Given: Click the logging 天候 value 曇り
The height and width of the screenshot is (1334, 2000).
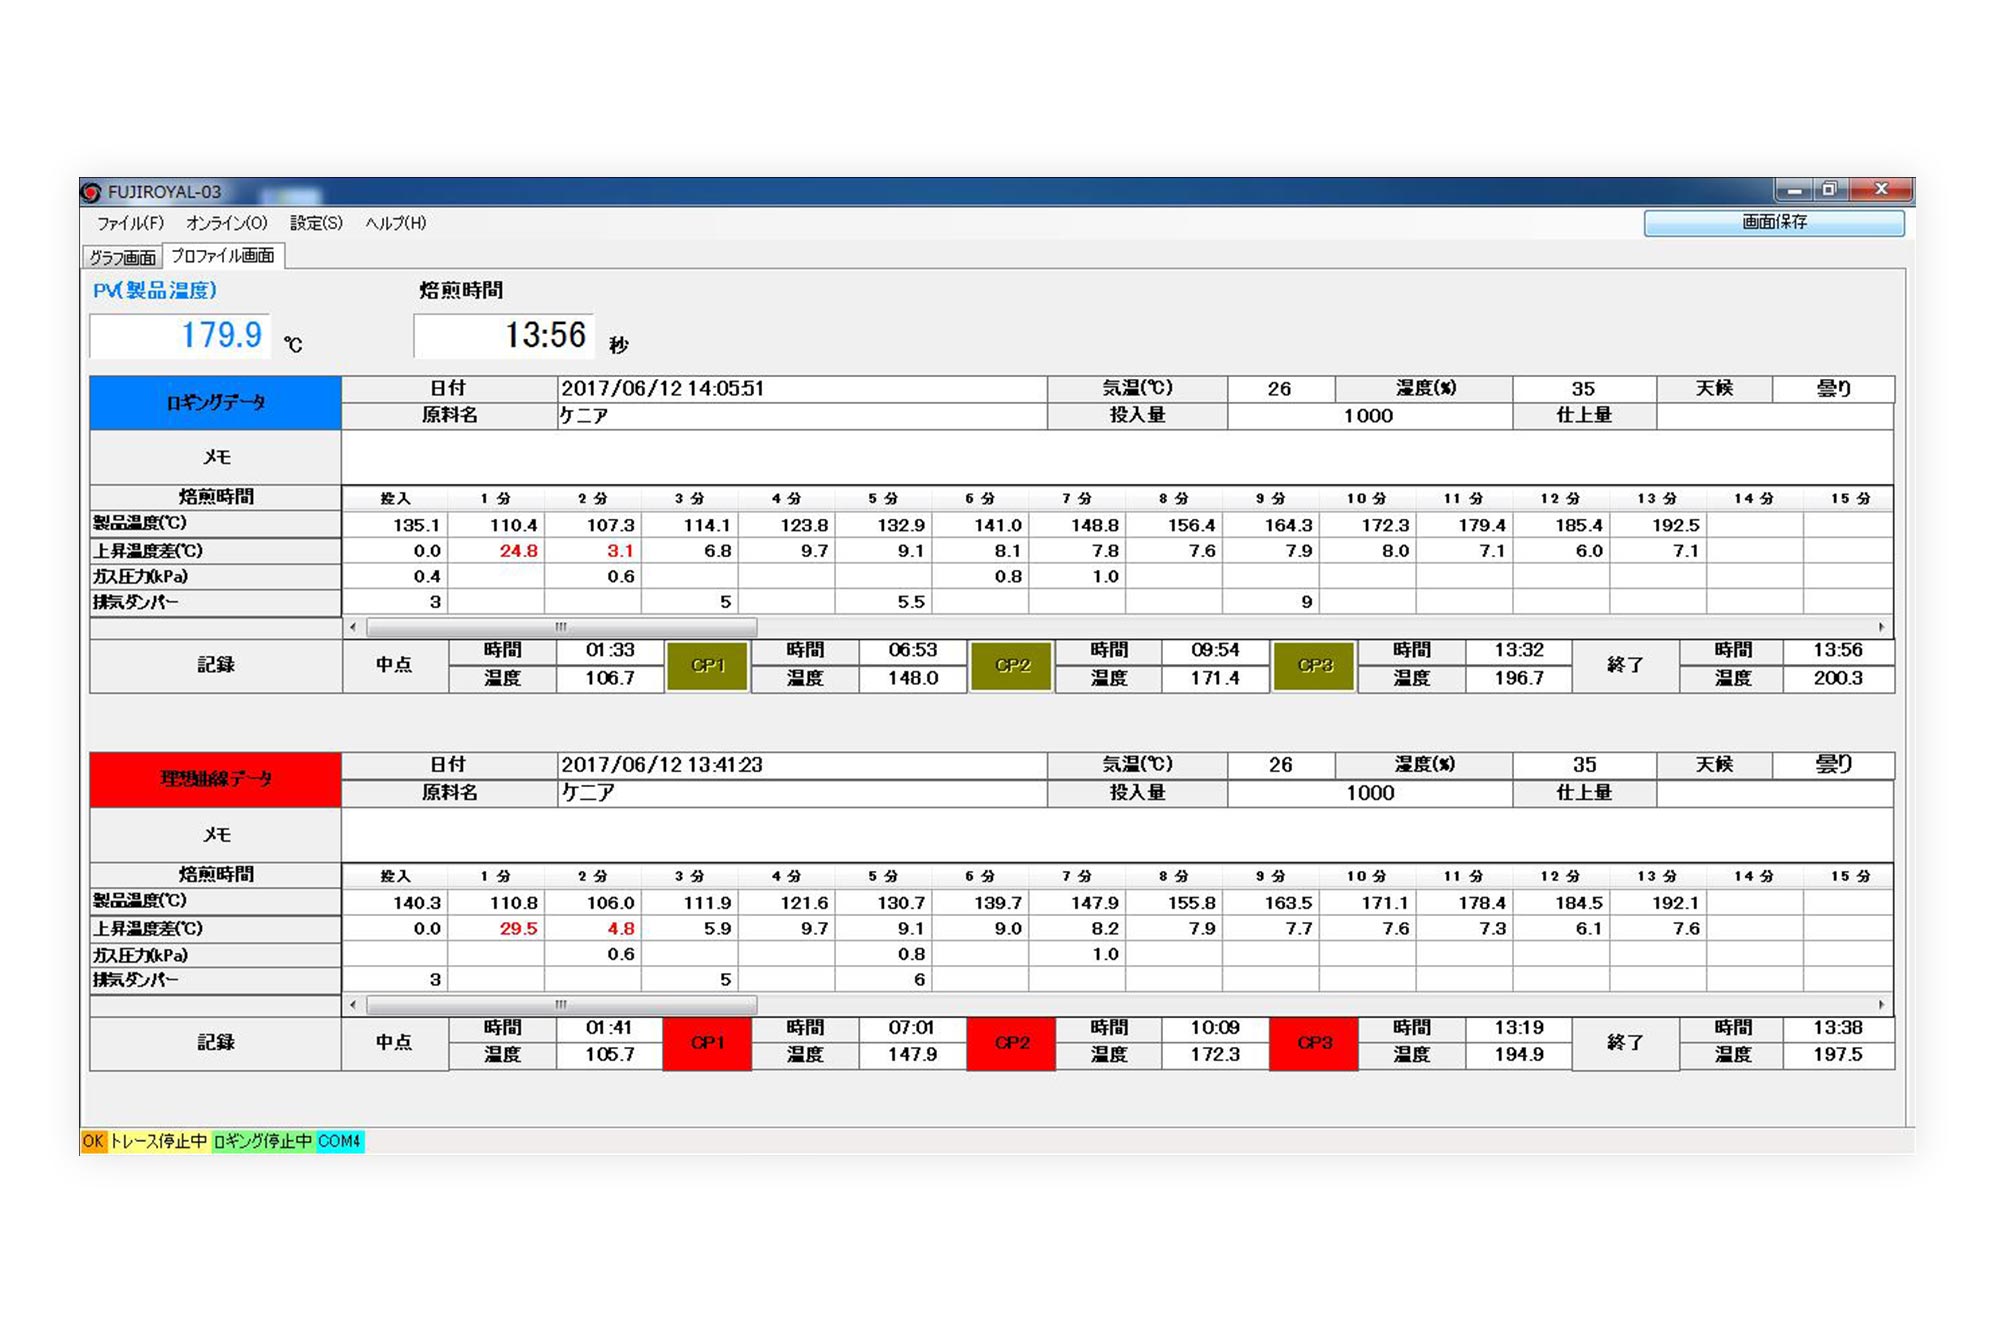Looking at the screenshot, I should (1833, 389).
